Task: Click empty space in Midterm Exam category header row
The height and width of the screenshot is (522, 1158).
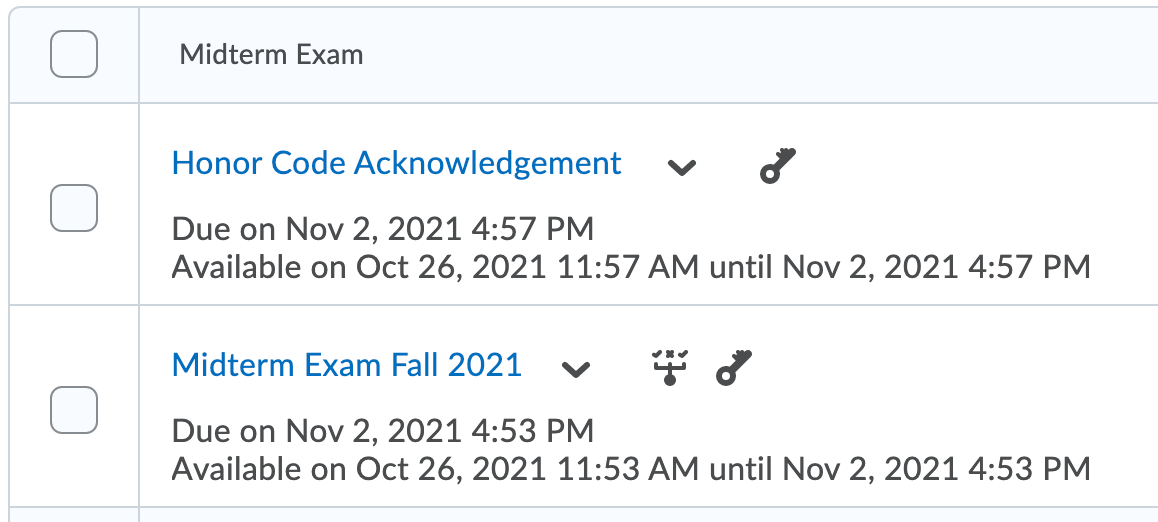Action: point(750,54)
